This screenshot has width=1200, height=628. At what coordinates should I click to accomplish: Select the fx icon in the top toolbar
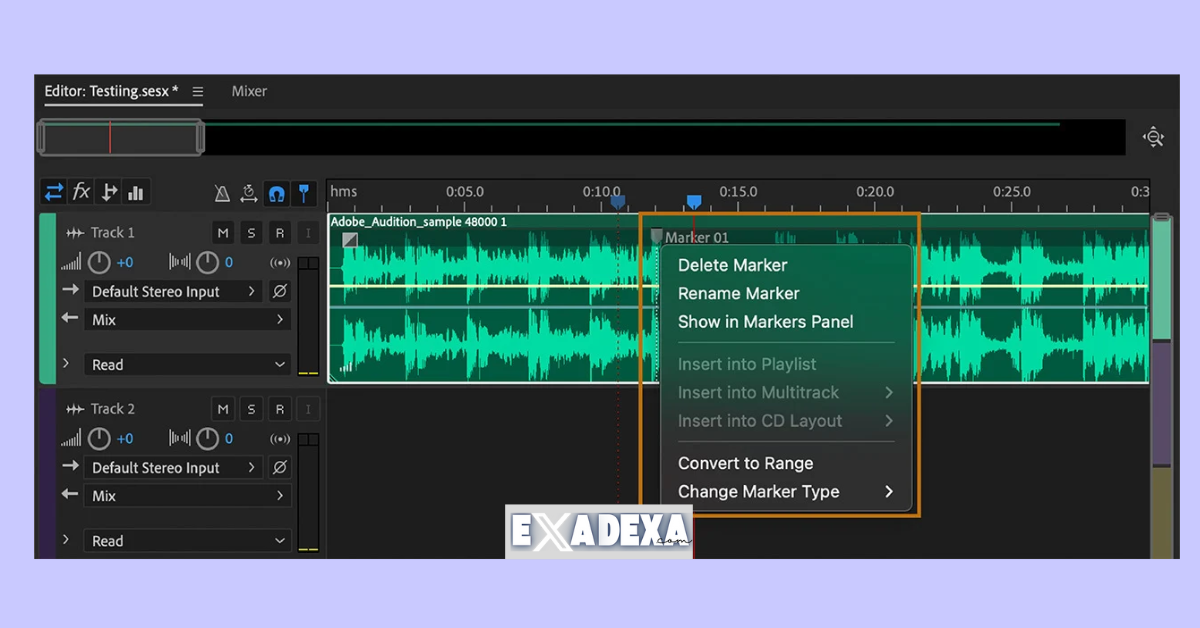(x=81, y=192)
